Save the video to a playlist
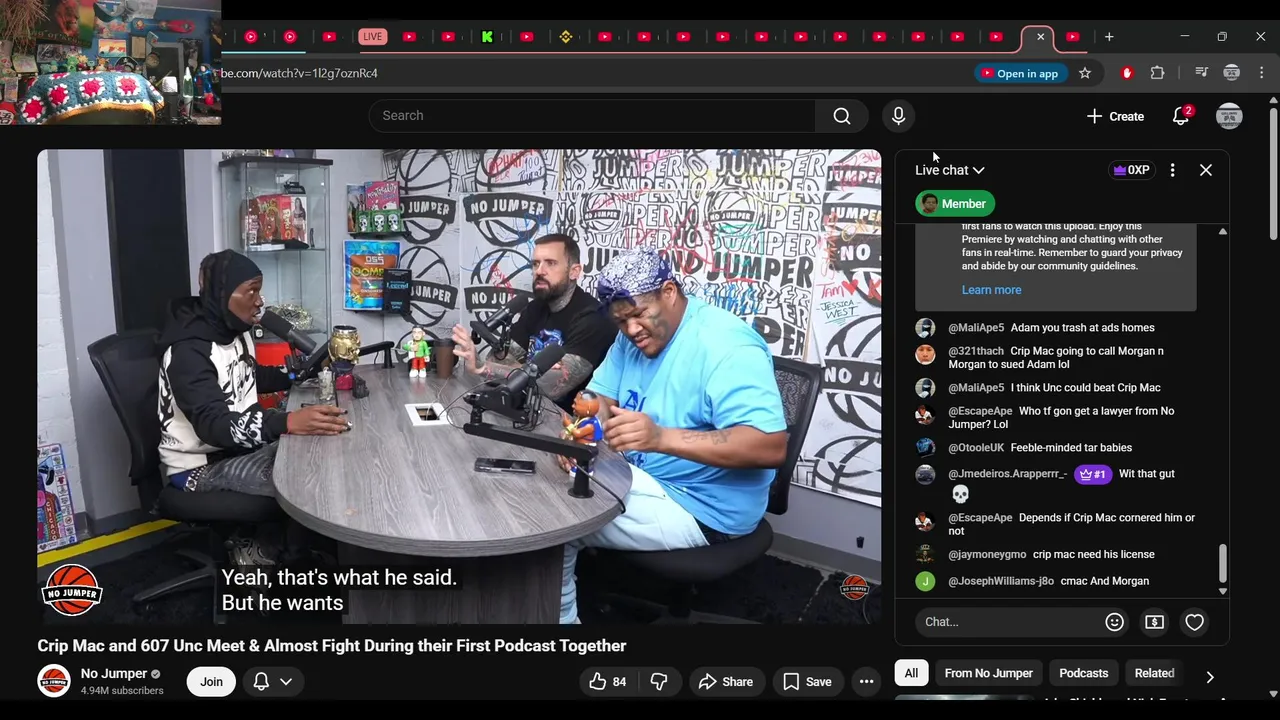This screenshot has width=1280, height=720. (807, 682)
